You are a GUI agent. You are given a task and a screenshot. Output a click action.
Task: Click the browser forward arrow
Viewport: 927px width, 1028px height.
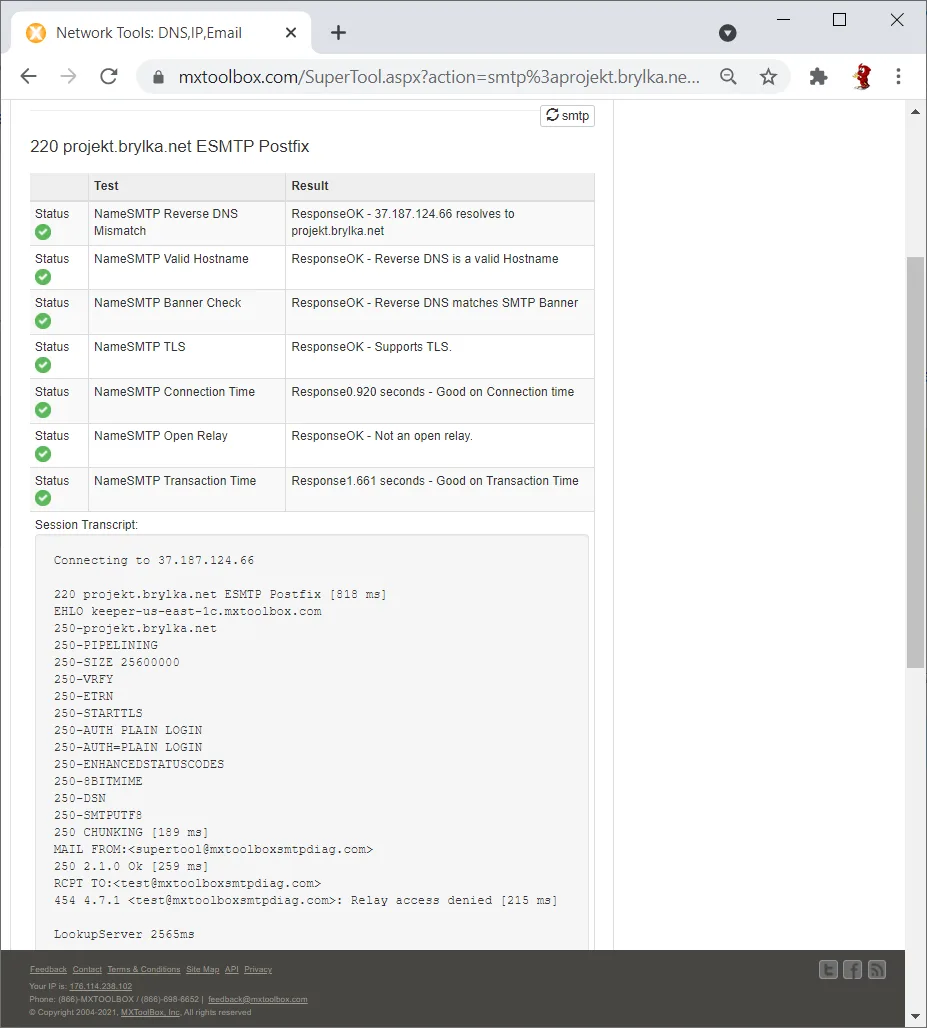[68, 77]
